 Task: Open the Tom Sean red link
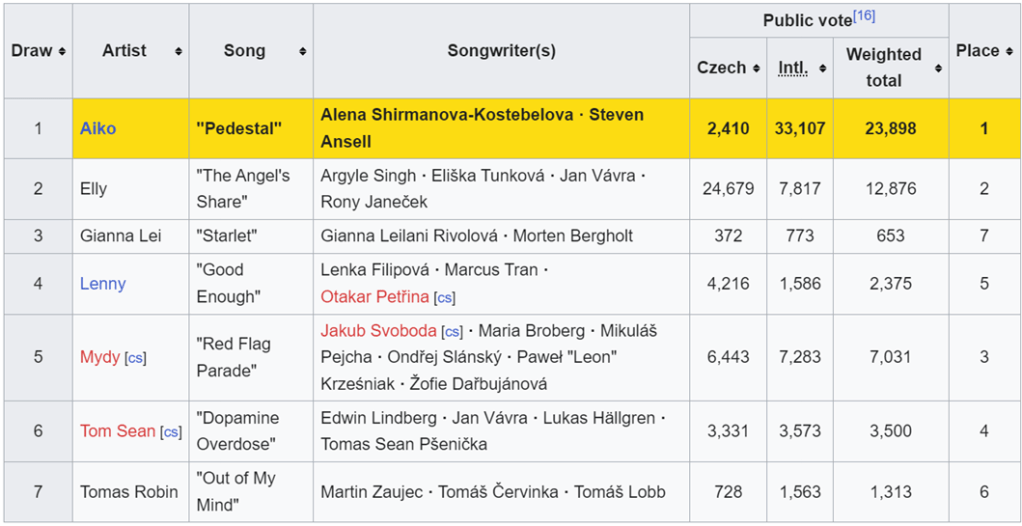[118, 431]
